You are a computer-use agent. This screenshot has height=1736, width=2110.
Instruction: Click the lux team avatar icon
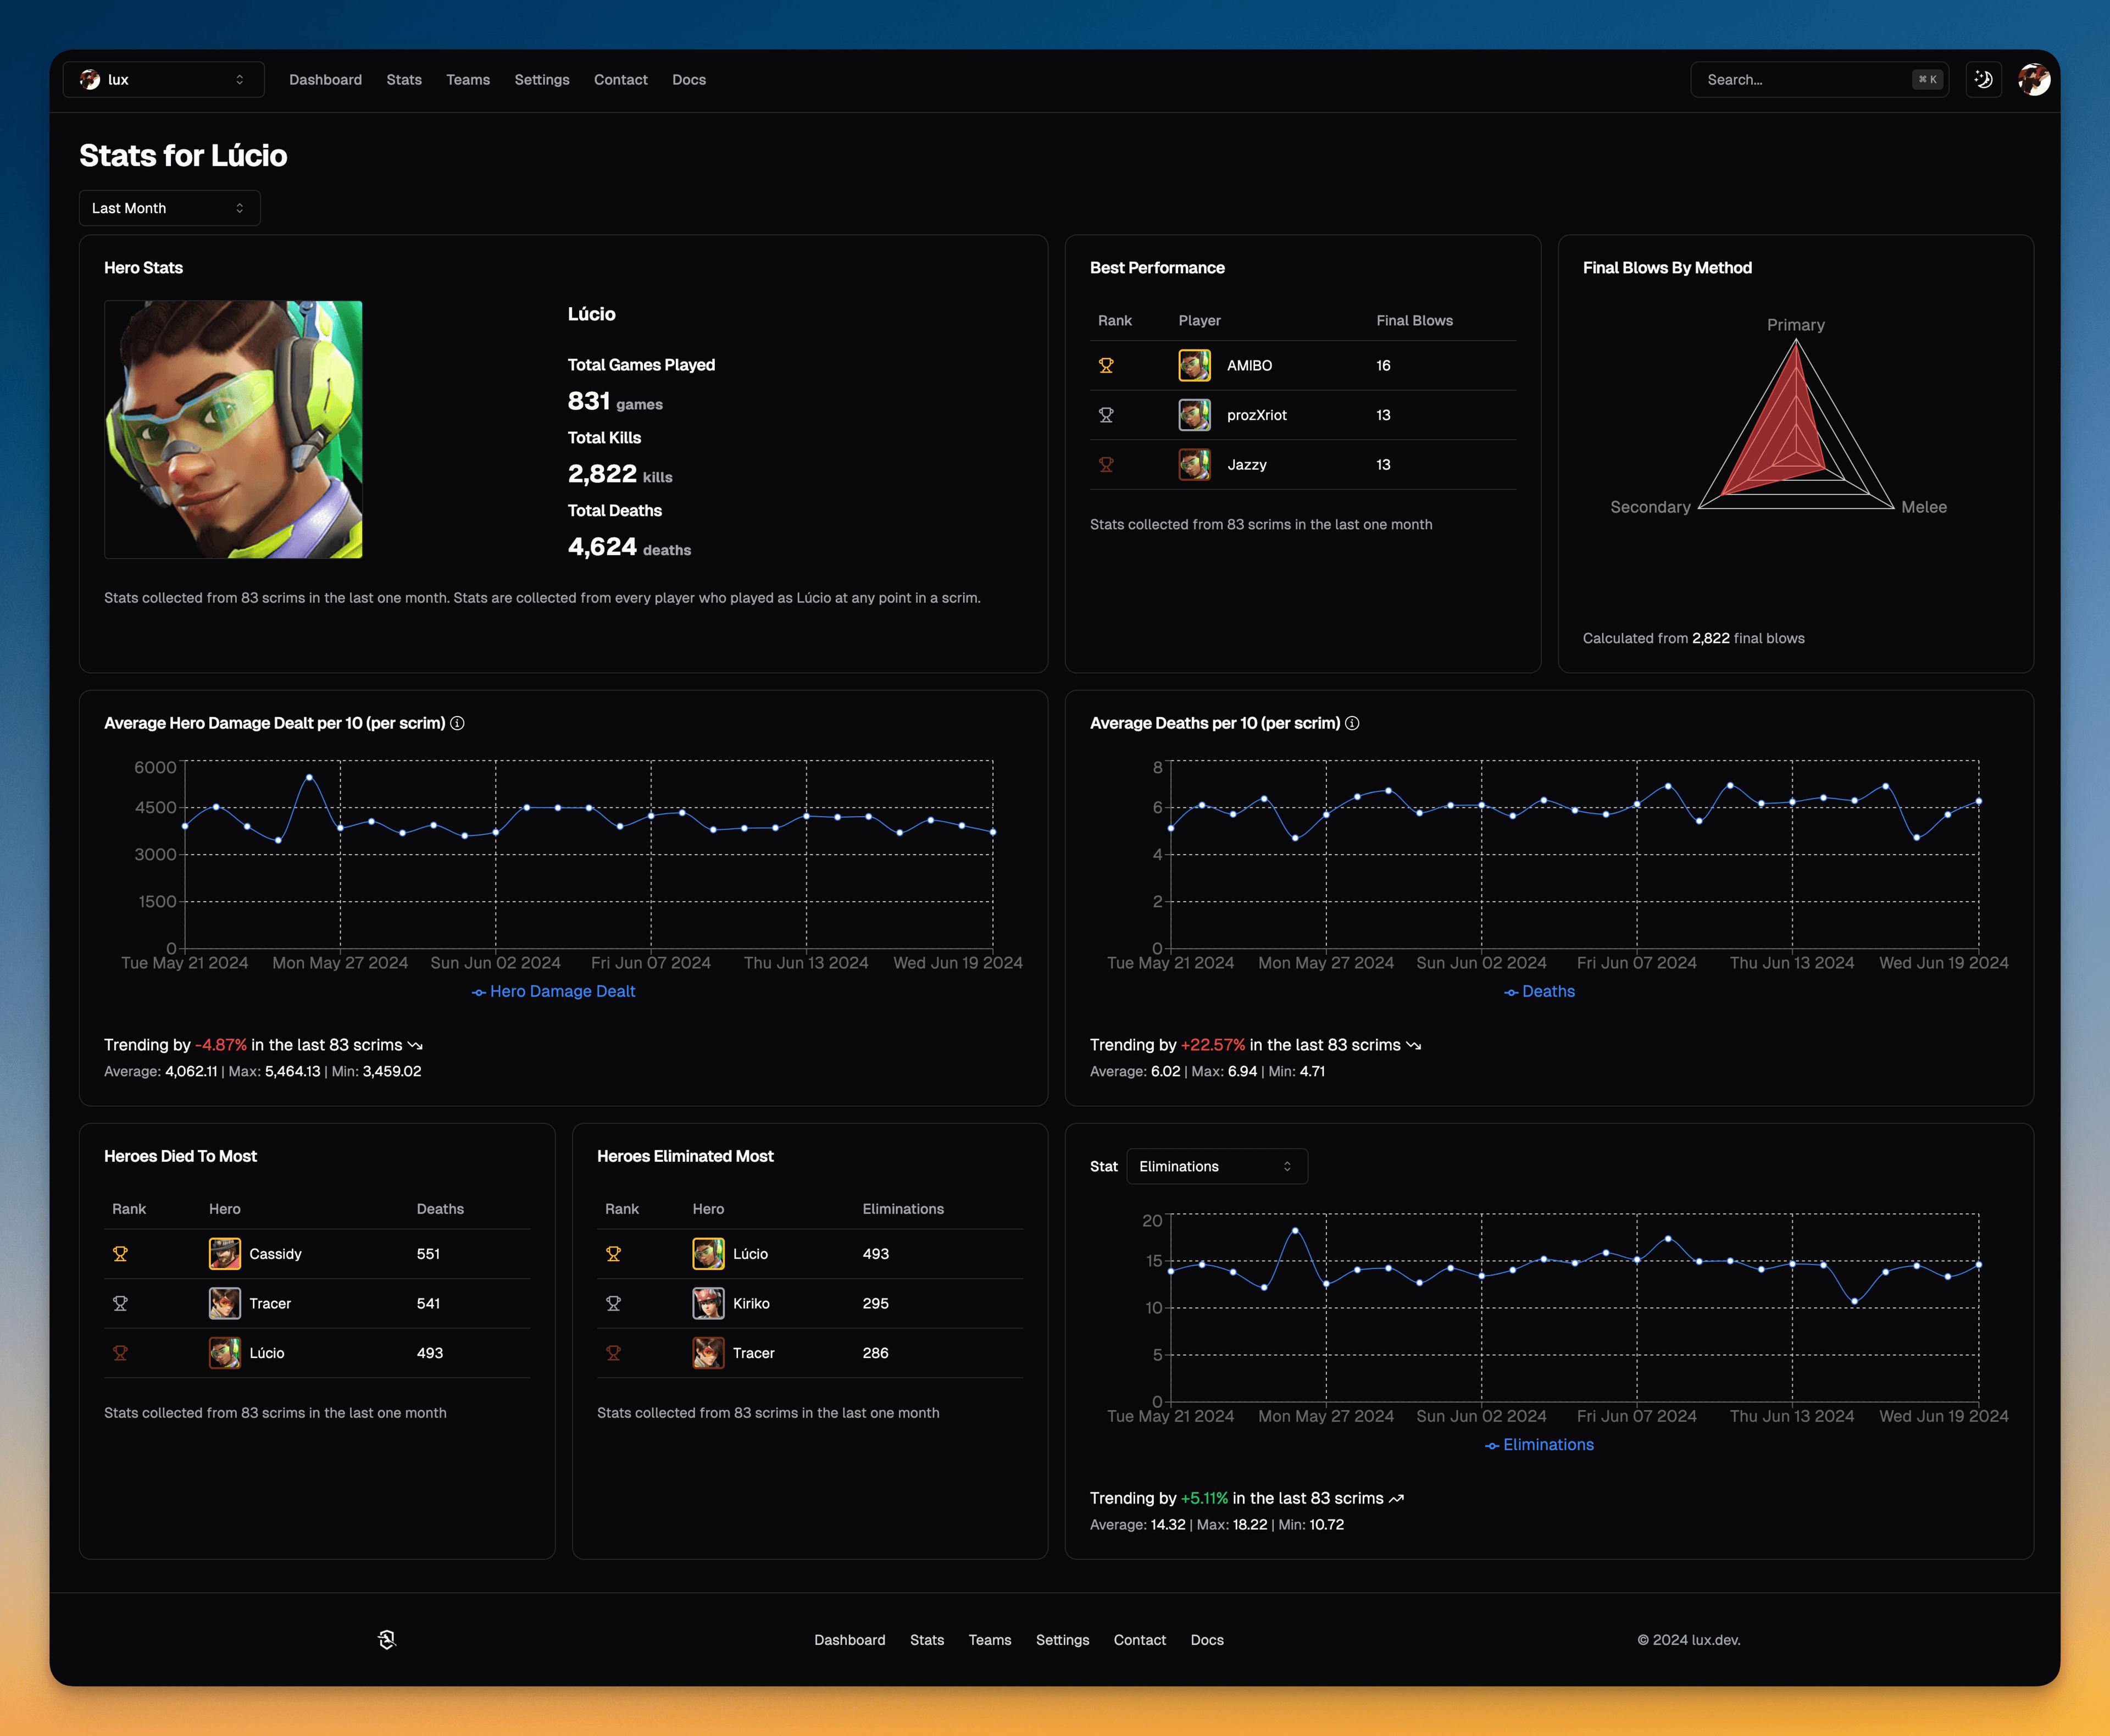(x=90, y=79)
